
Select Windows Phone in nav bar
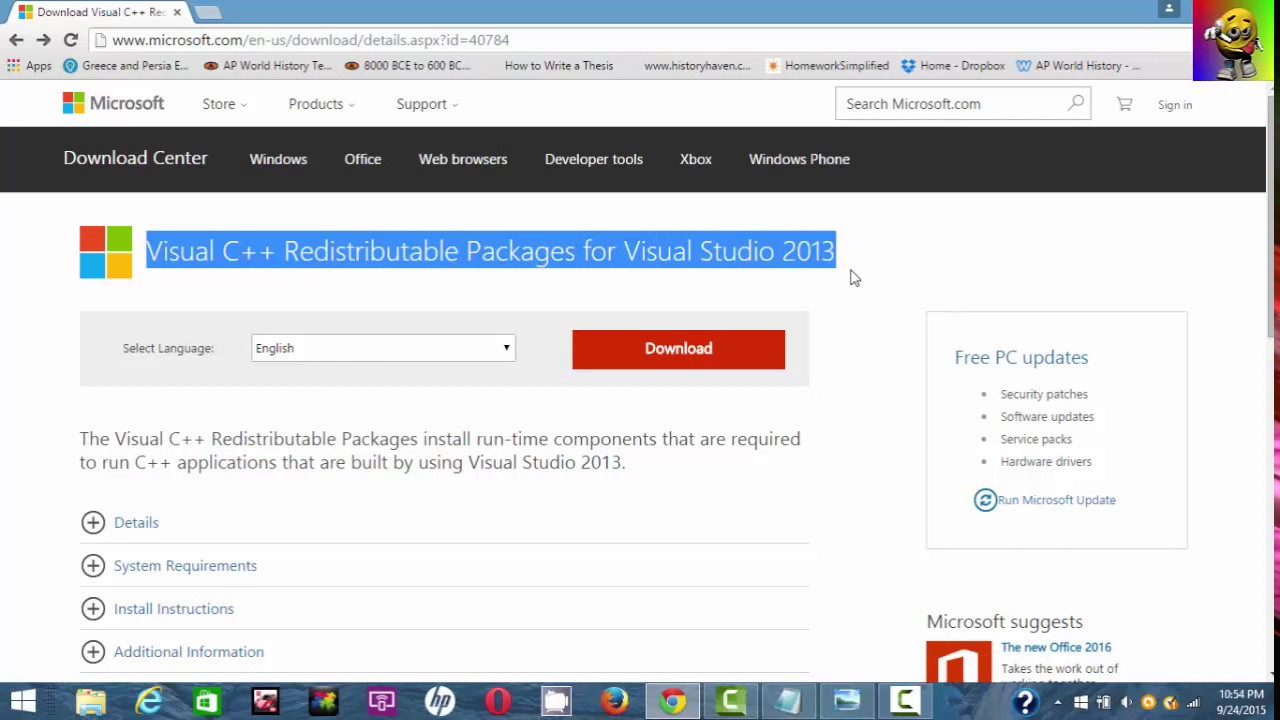pos(799,159)
